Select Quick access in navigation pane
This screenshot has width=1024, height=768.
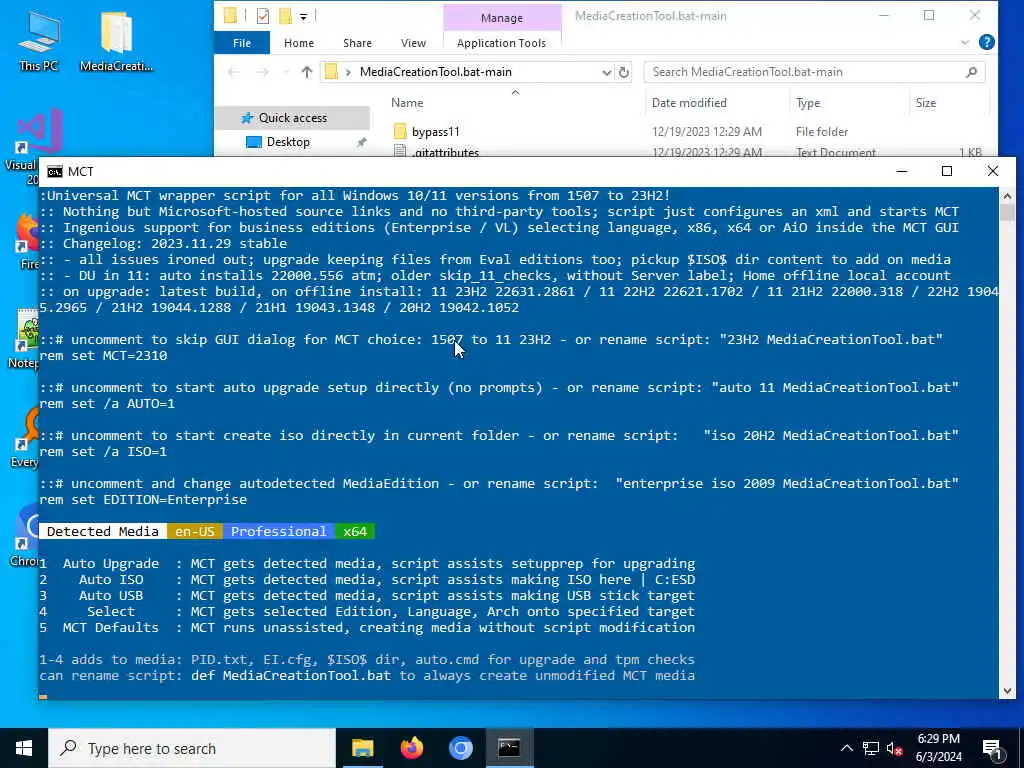click(292, 118)
